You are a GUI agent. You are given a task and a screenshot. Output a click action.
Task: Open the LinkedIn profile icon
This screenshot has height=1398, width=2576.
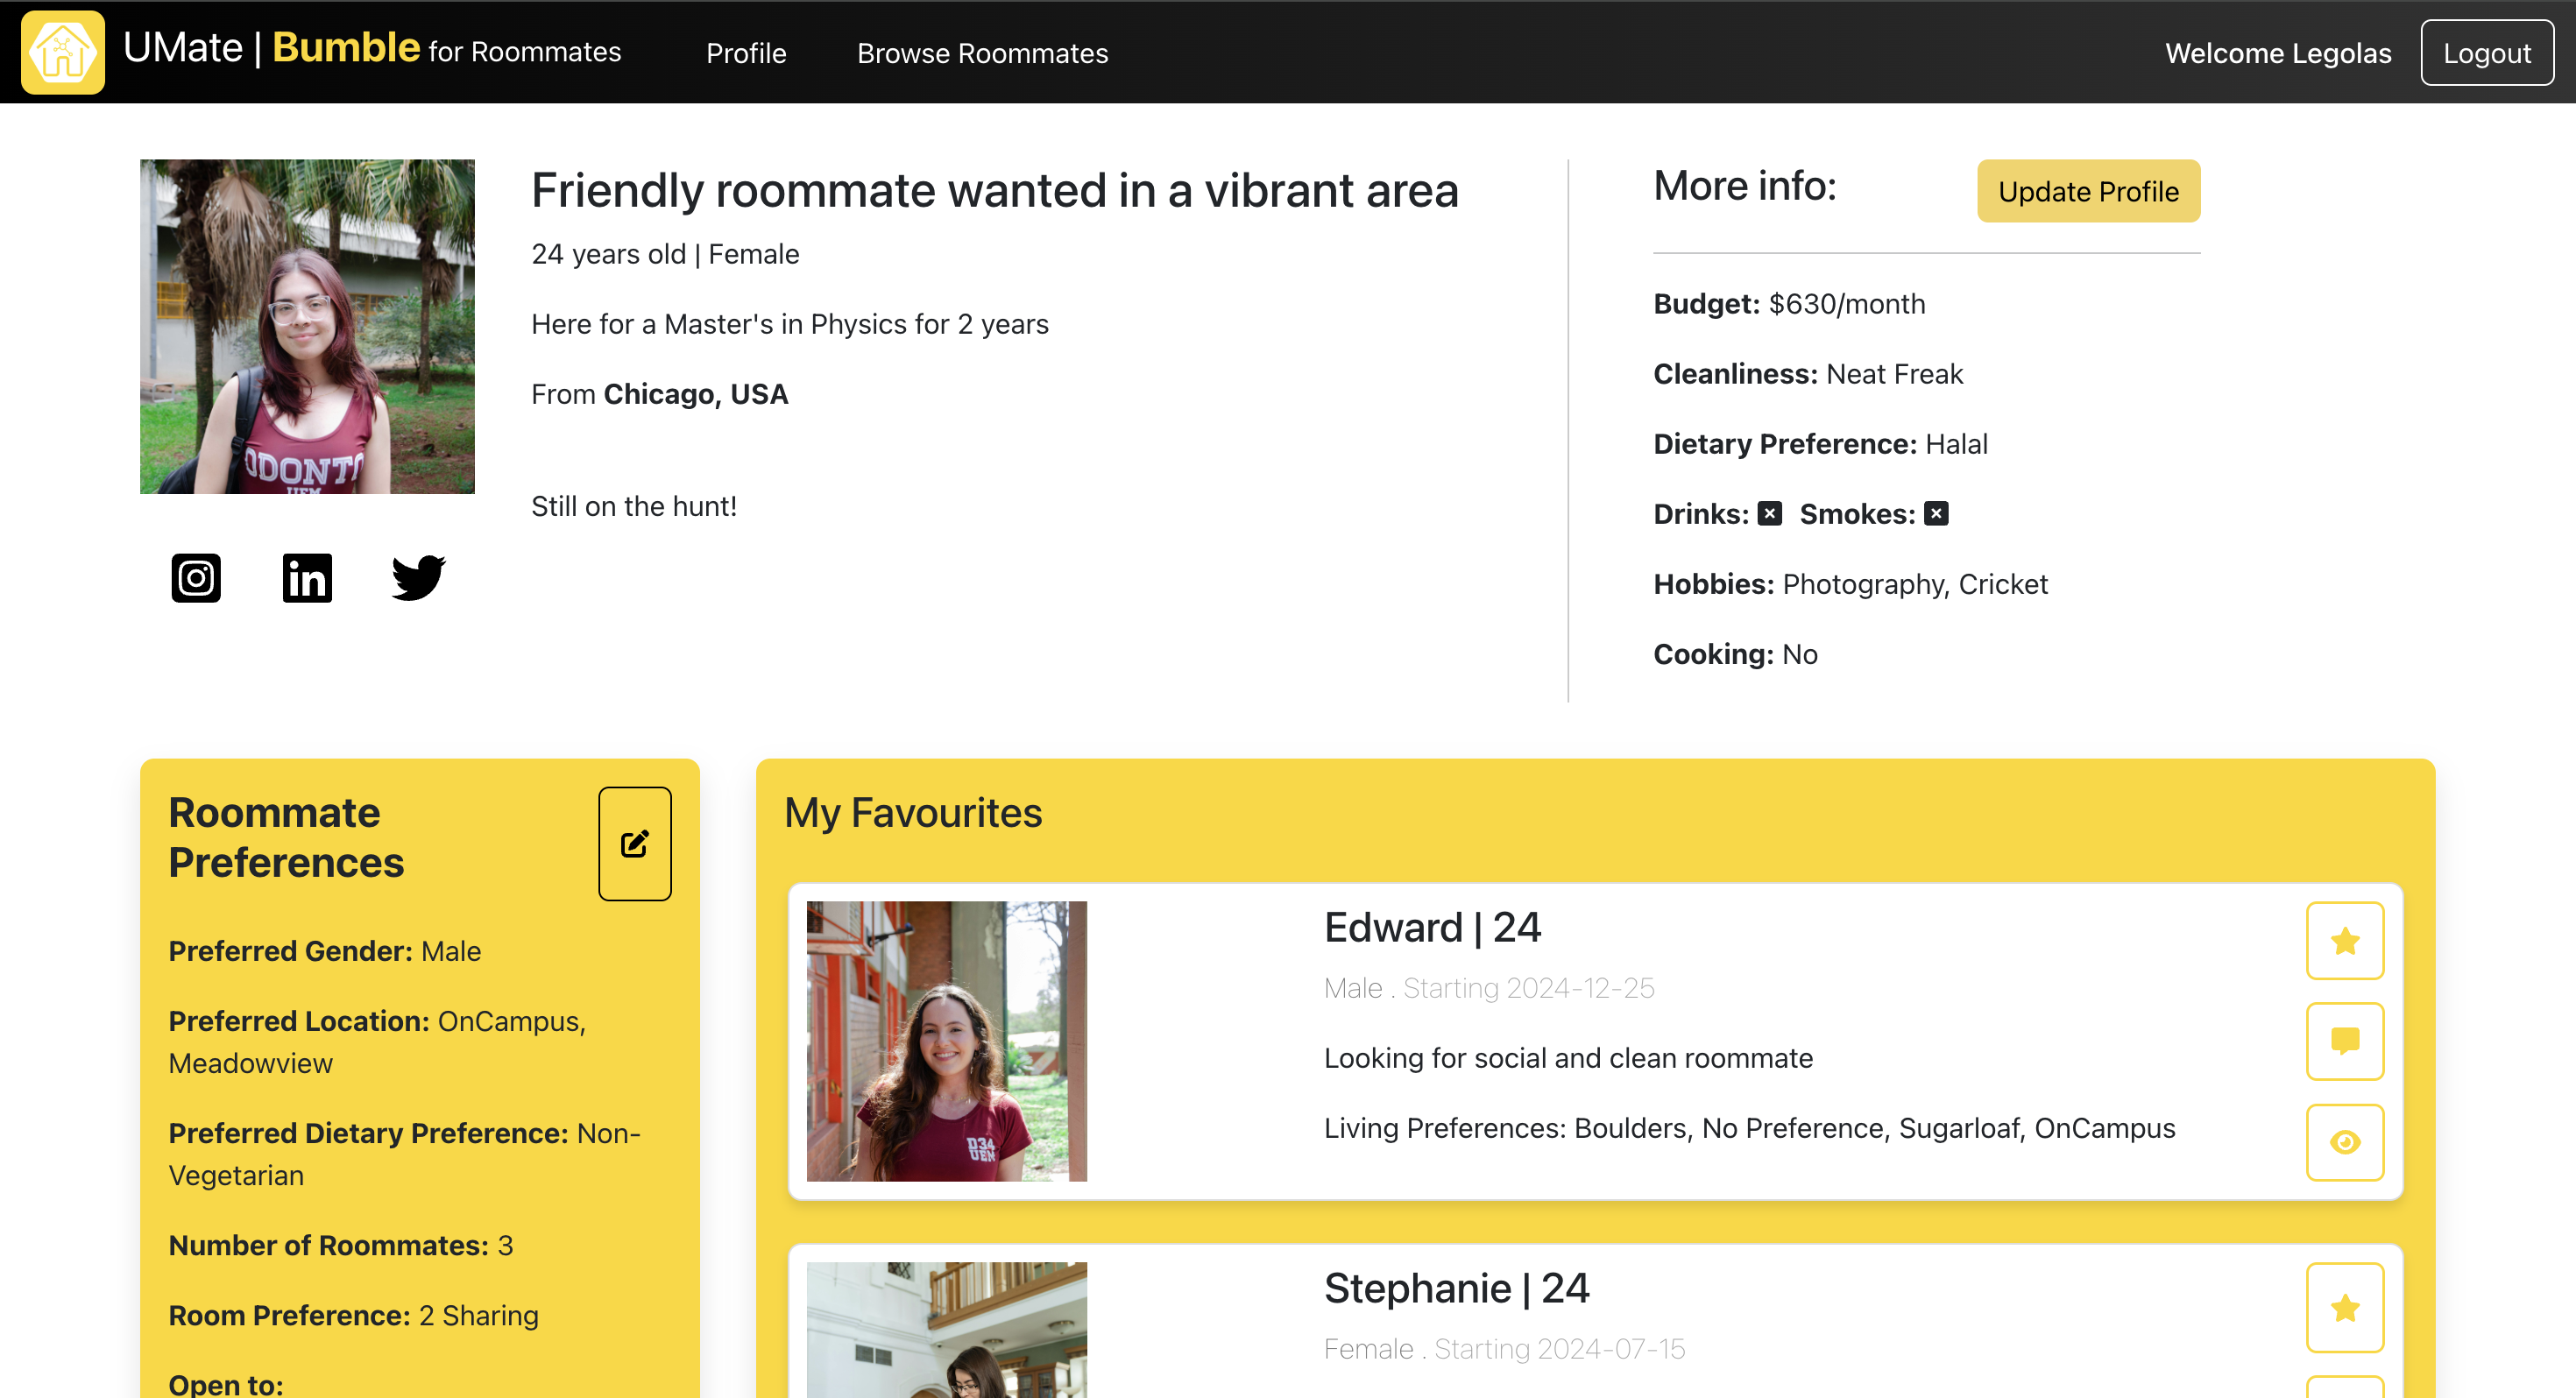(307, 578)
